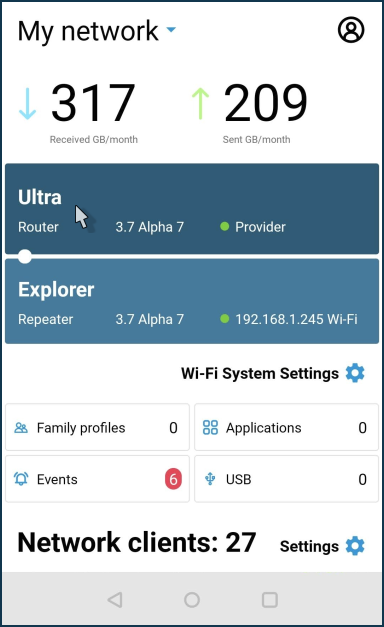The image size is (384, 627).
Task: Click the USB symbol icon
Action: tap(210, 479)
